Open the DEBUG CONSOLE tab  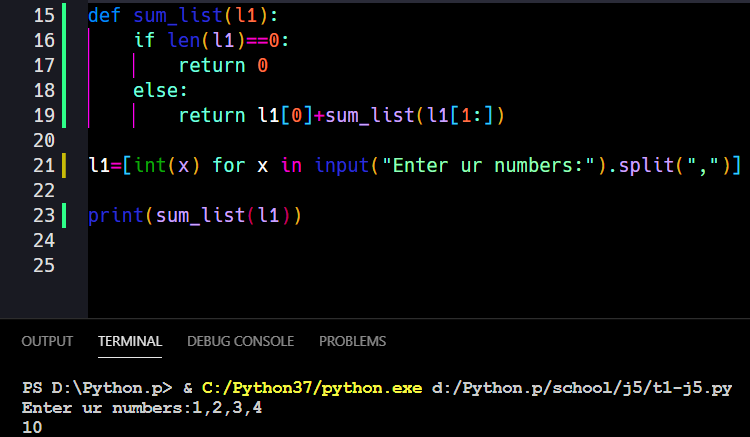click(240, 341)
